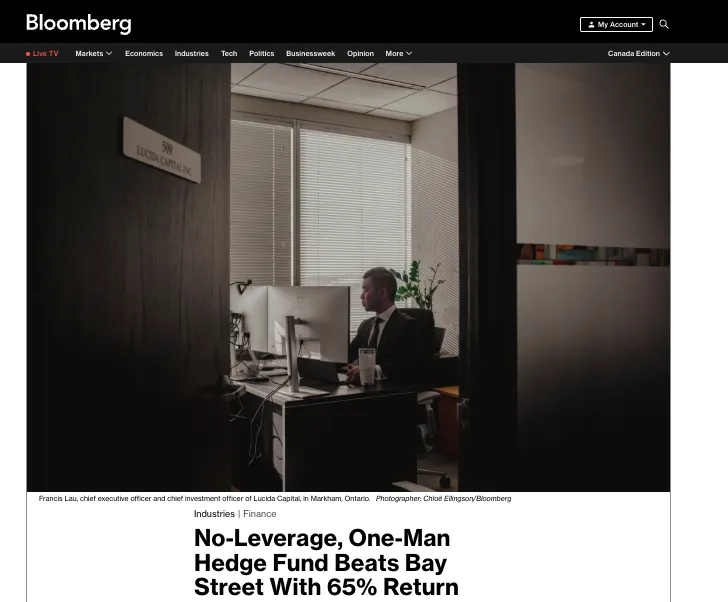728x602 pixels.
Task: Click the Francis Lau office photo
Action: click(348, 277)
